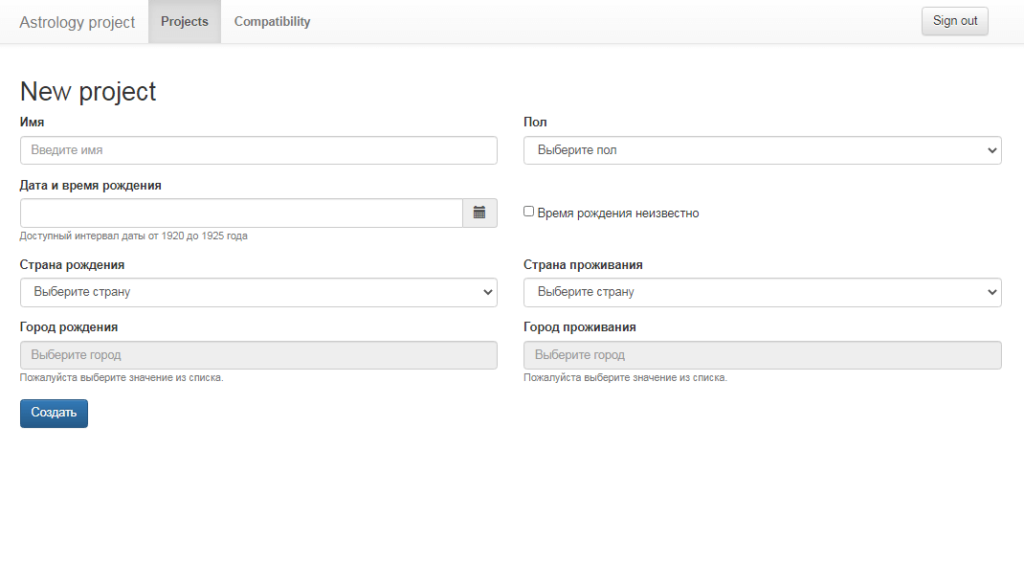Open the calendar date picker icon

click(479, 212)
